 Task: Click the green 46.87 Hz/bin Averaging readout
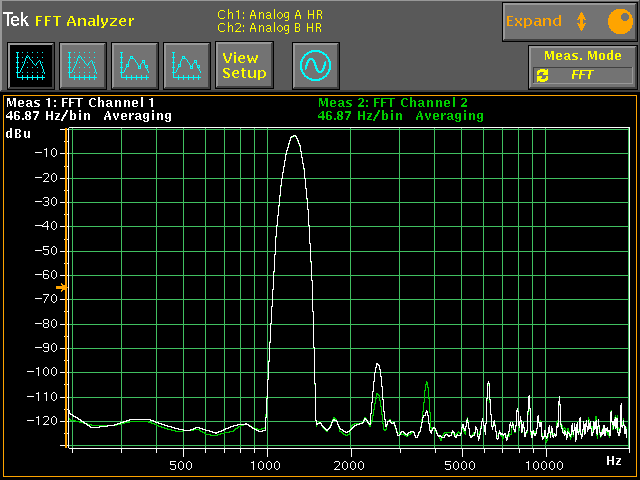400,116
